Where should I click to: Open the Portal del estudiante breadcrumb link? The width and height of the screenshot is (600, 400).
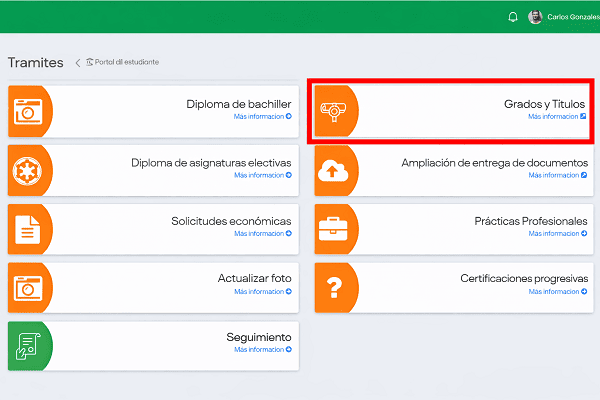125,62
